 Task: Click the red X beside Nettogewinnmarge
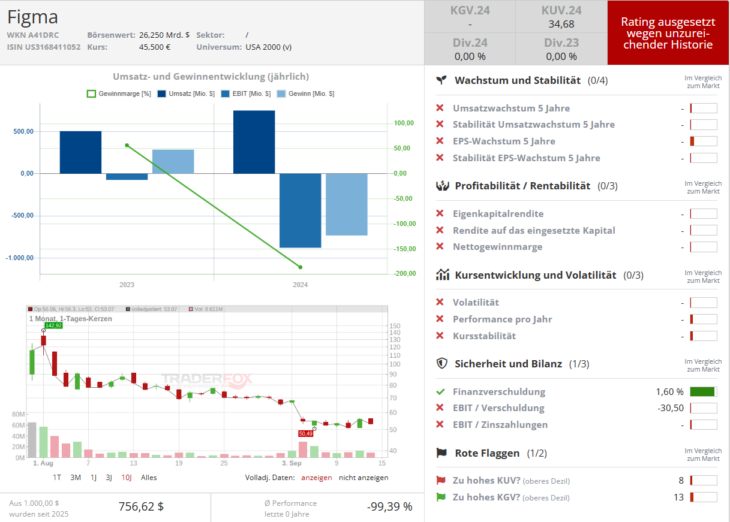[439, 246]
